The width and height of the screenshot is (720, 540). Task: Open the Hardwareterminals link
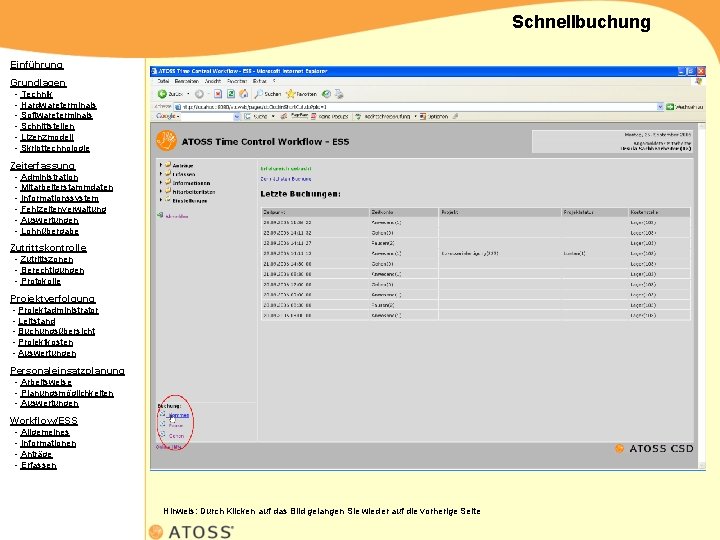(58, 105)
